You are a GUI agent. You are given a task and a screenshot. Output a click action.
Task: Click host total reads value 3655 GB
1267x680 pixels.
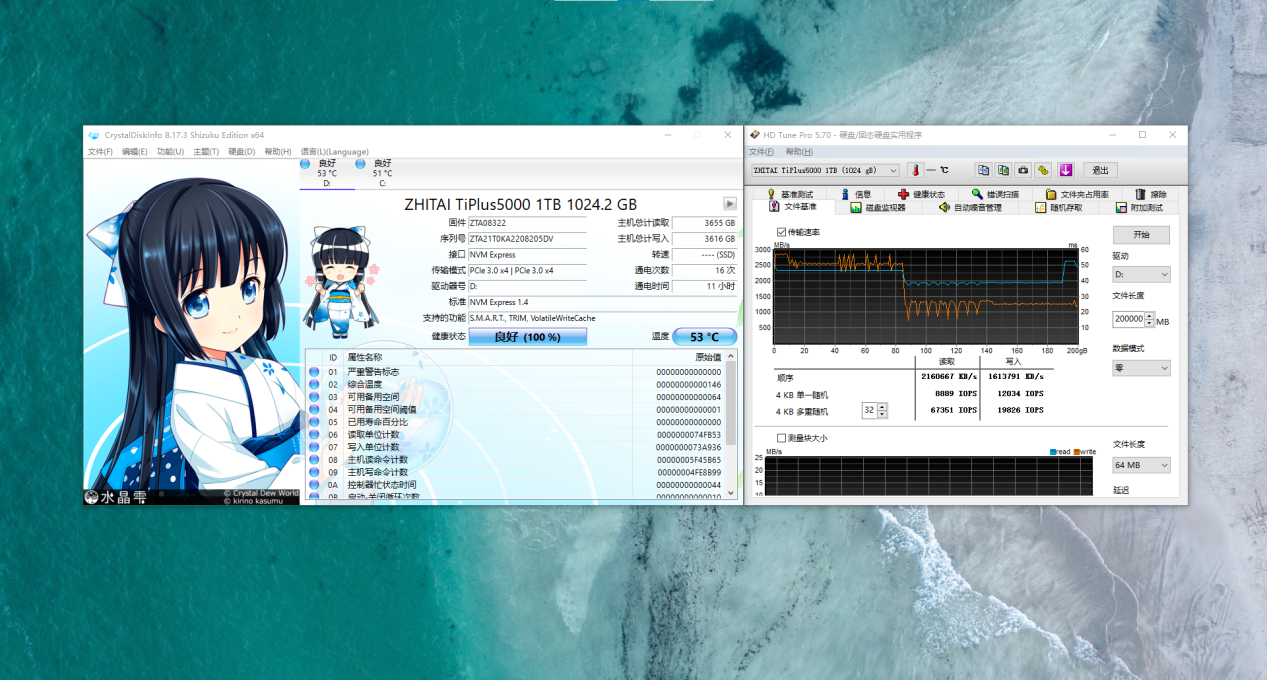click(705, 222)
